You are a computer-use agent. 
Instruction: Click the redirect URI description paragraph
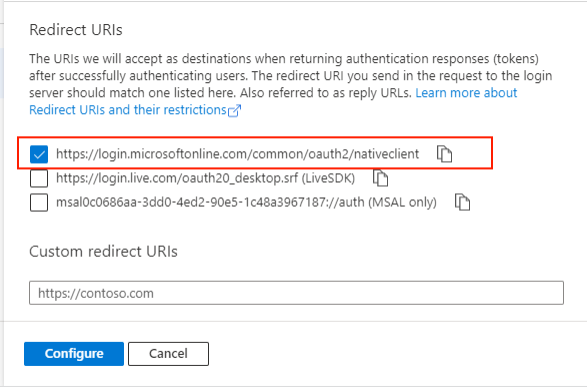coord(291,84)
